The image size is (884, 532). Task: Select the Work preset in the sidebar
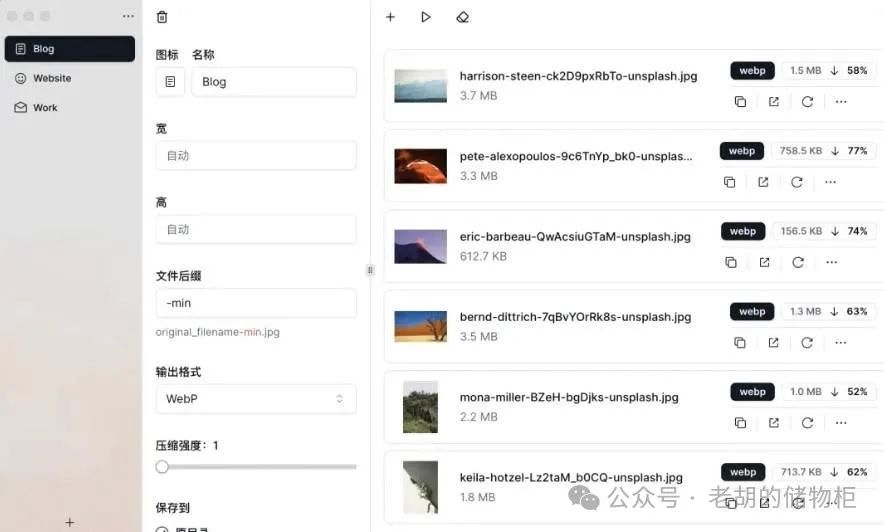tap(70, 108)
